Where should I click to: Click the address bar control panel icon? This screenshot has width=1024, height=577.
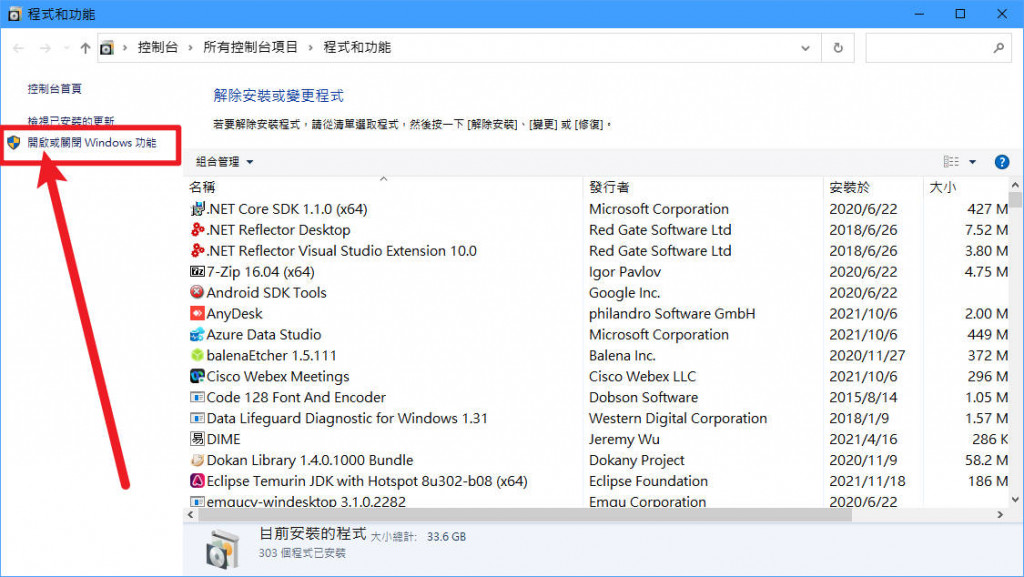pos(106,48)
